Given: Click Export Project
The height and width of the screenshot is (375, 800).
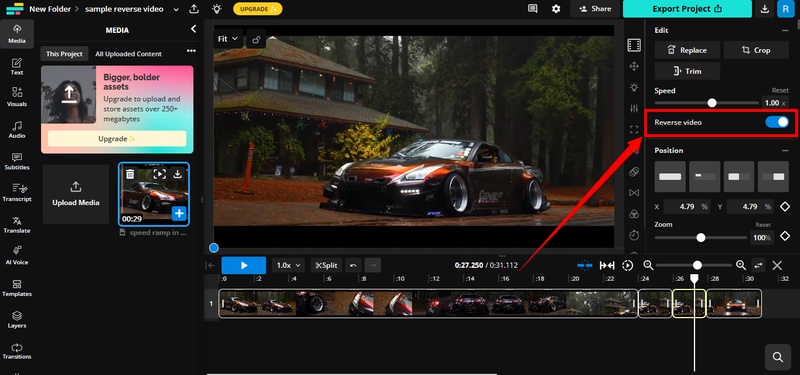Looking at the screenshot, I should click(687, 9).
